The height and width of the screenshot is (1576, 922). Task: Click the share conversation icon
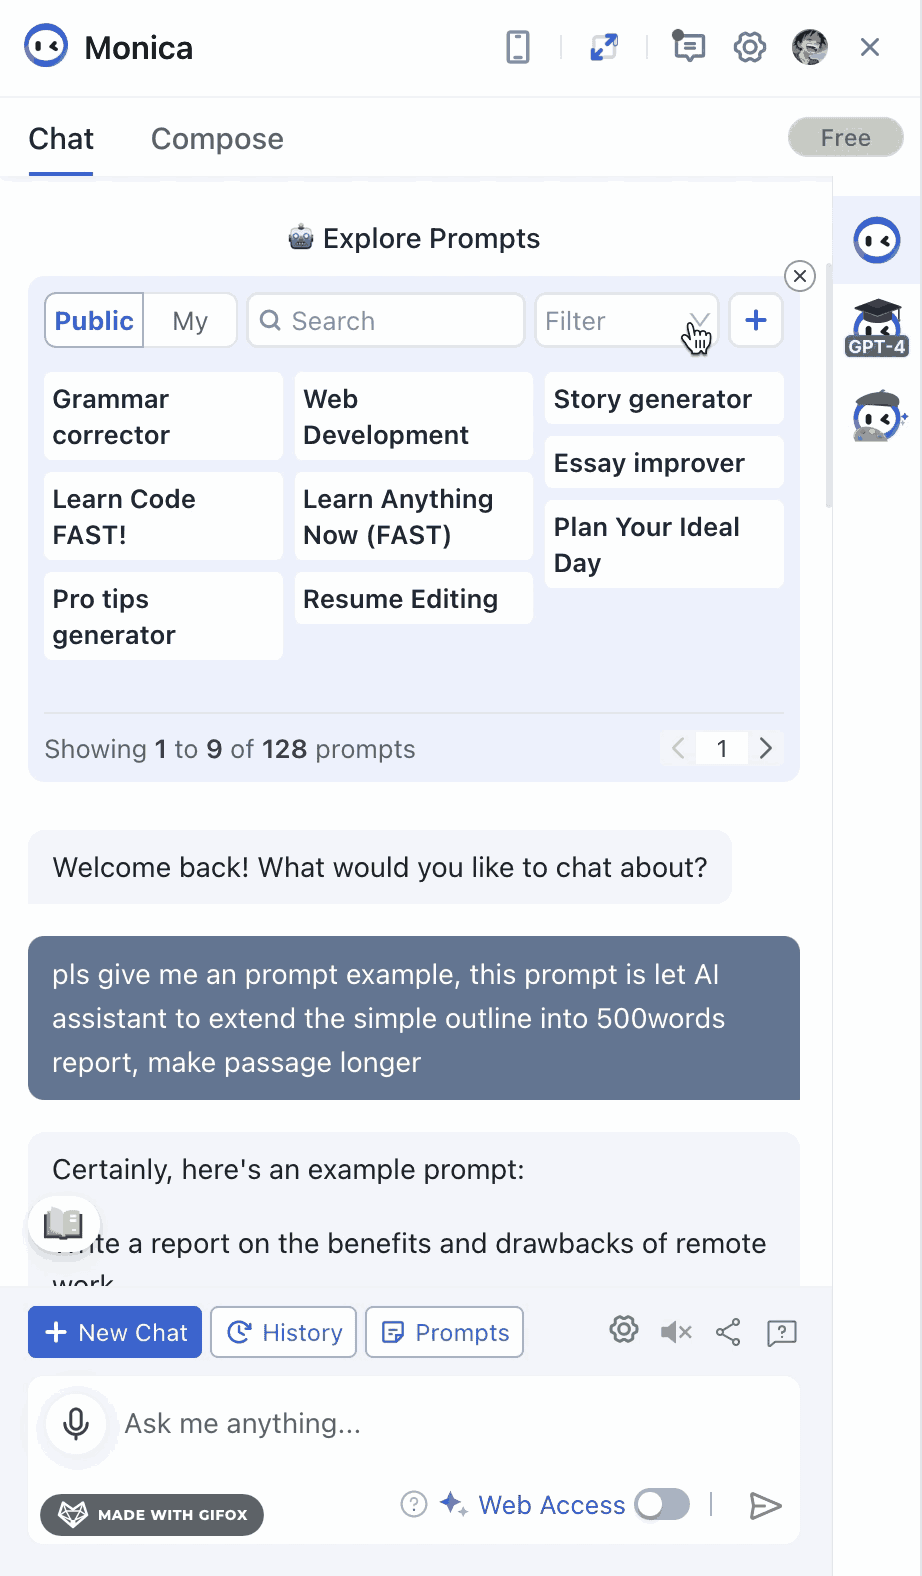point(728,1332)
